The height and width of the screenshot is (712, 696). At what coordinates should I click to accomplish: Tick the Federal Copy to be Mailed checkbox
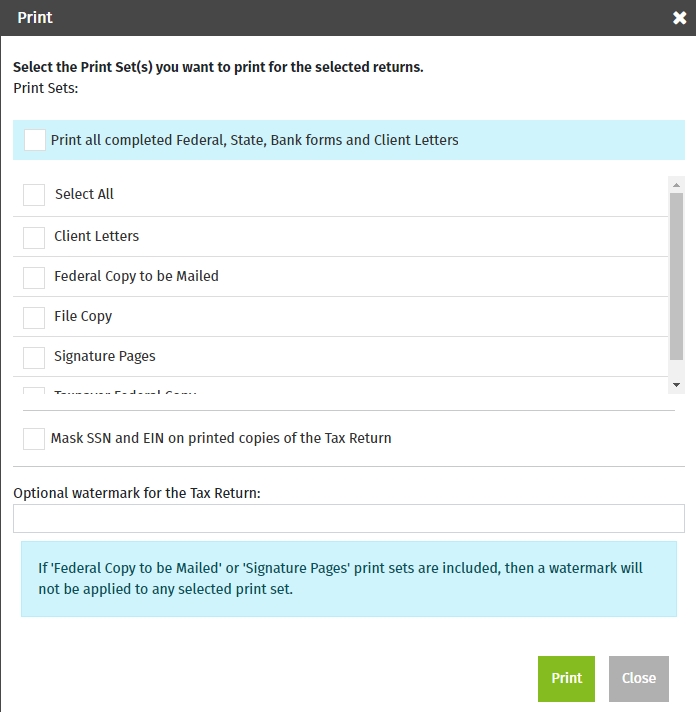click(34, 277)
